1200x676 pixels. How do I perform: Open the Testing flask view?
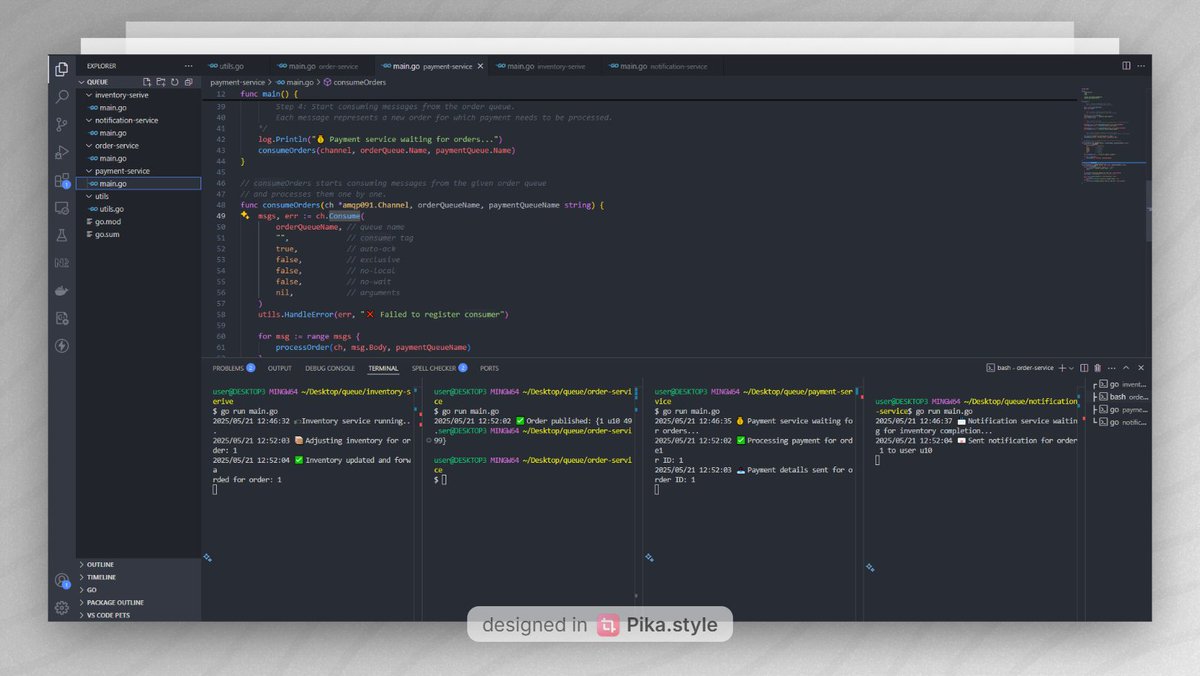tap(62, 235)
